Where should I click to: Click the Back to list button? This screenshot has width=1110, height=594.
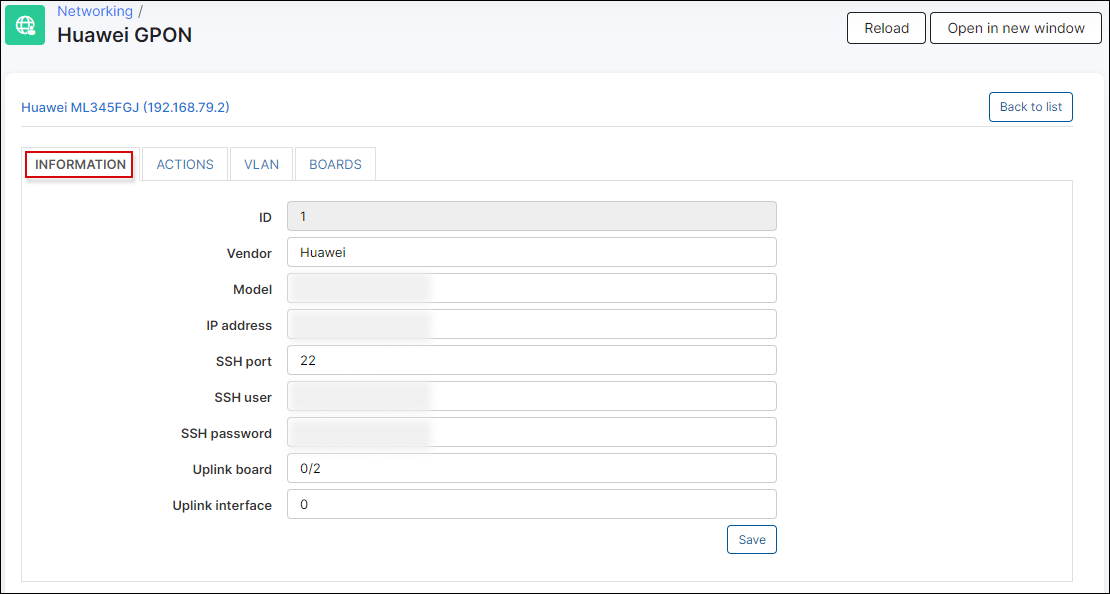(1031, 107)
